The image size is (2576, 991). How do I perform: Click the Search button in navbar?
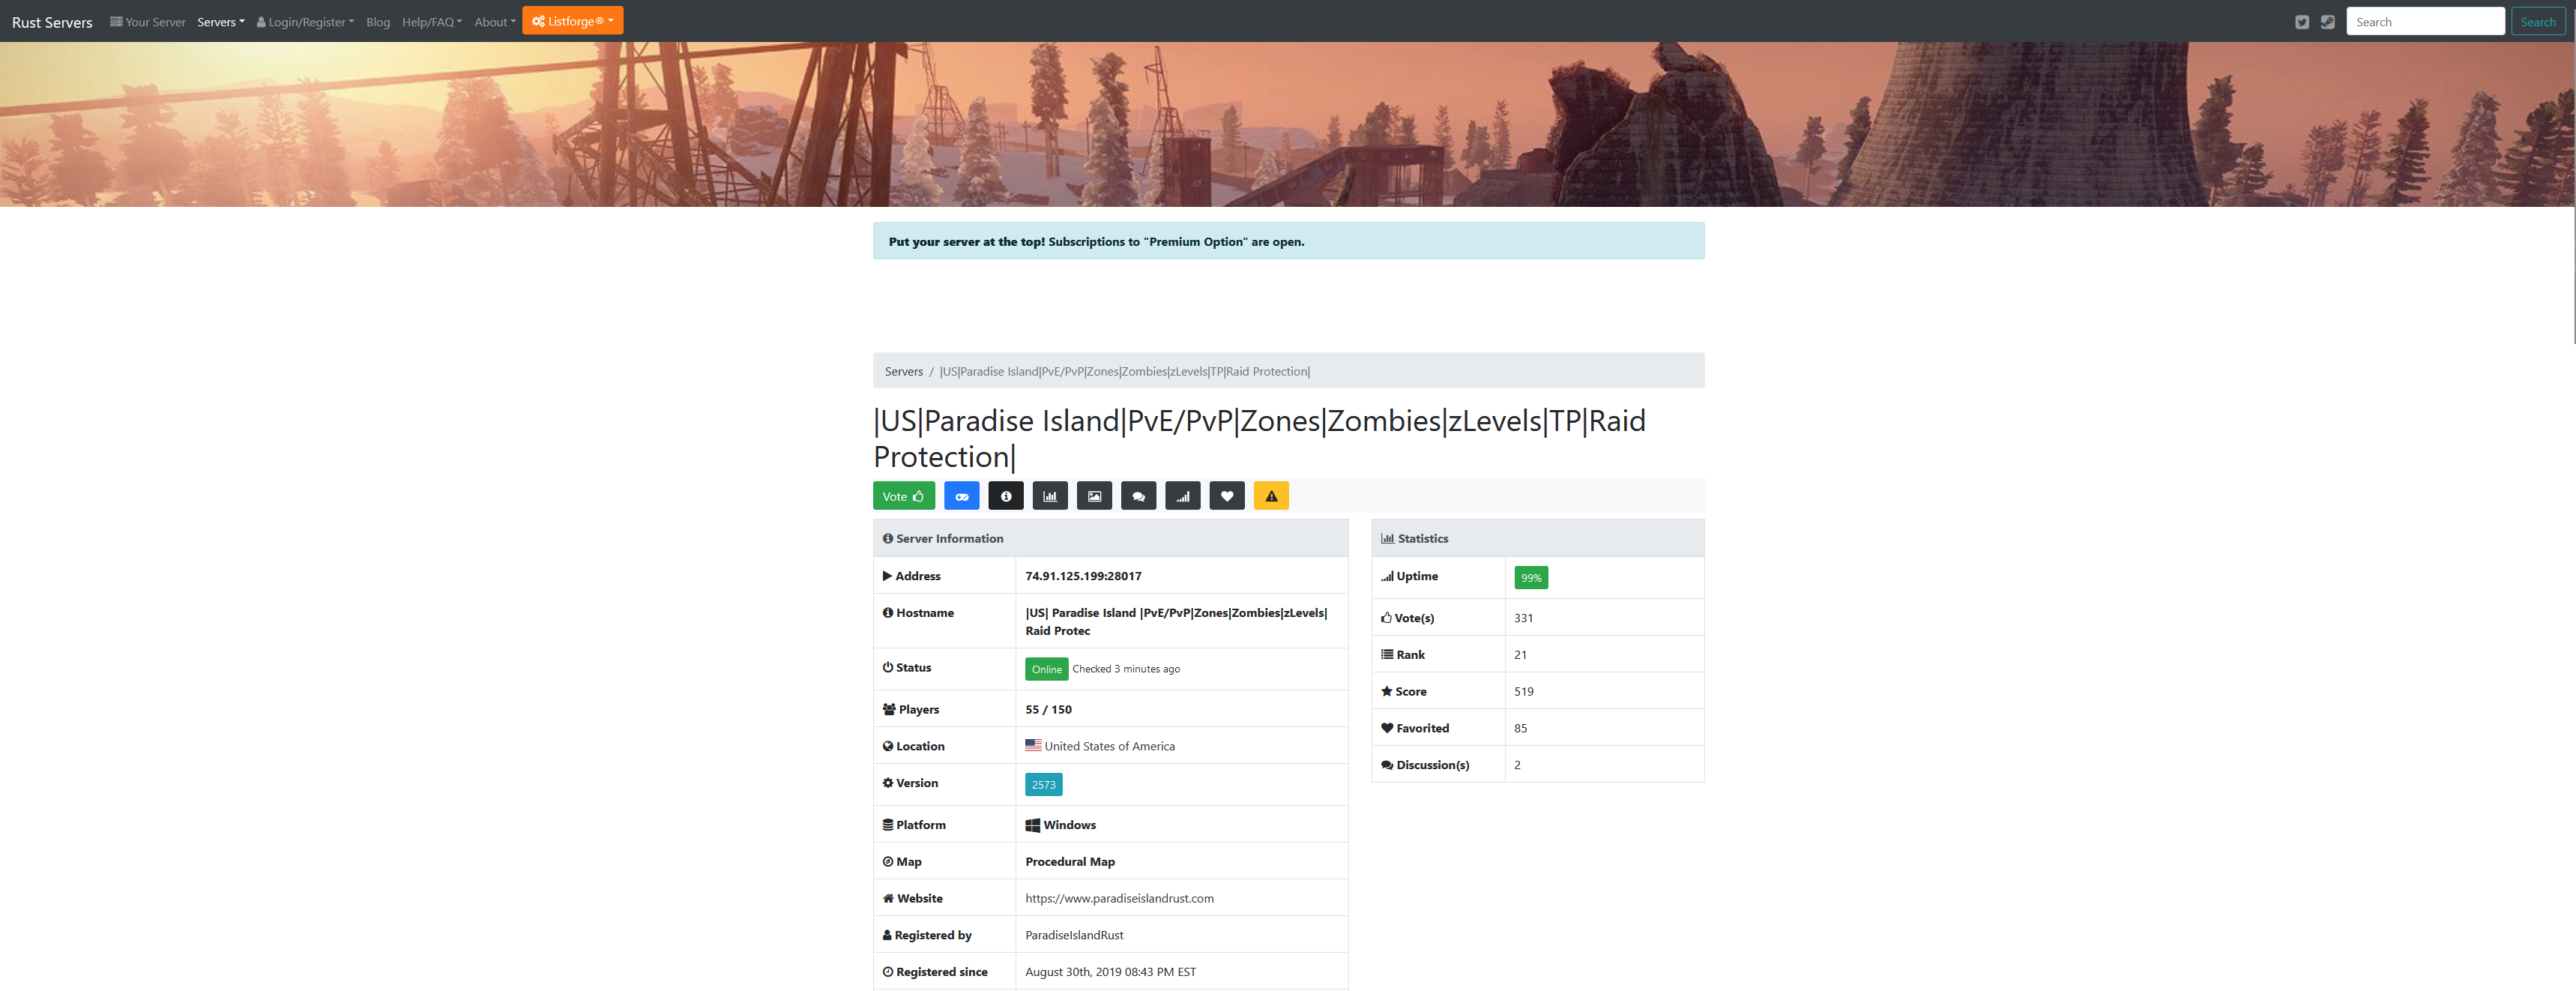tap(2537, 22)
